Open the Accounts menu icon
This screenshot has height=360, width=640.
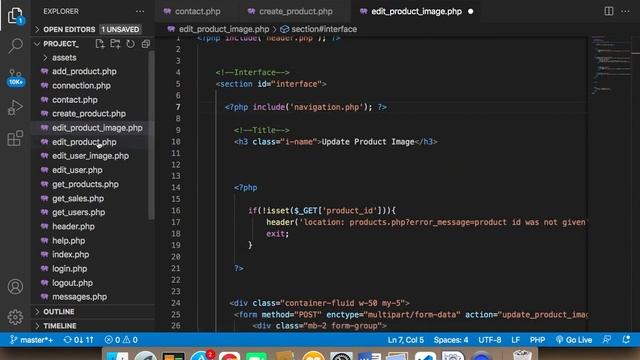pos(15,287)
